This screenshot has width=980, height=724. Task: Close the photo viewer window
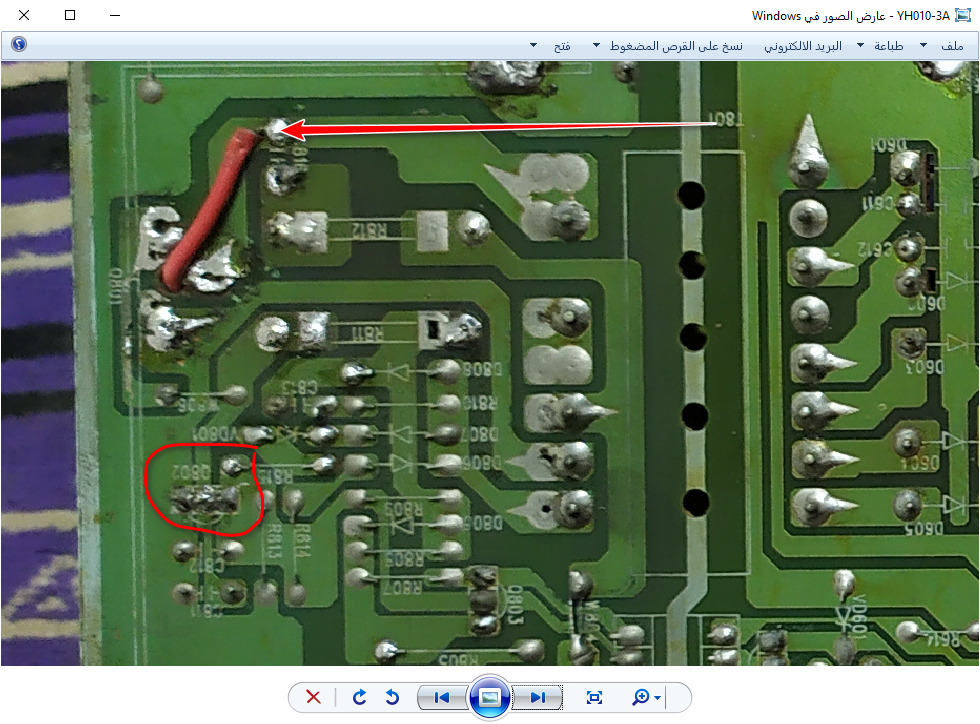(x=24, y=15)
